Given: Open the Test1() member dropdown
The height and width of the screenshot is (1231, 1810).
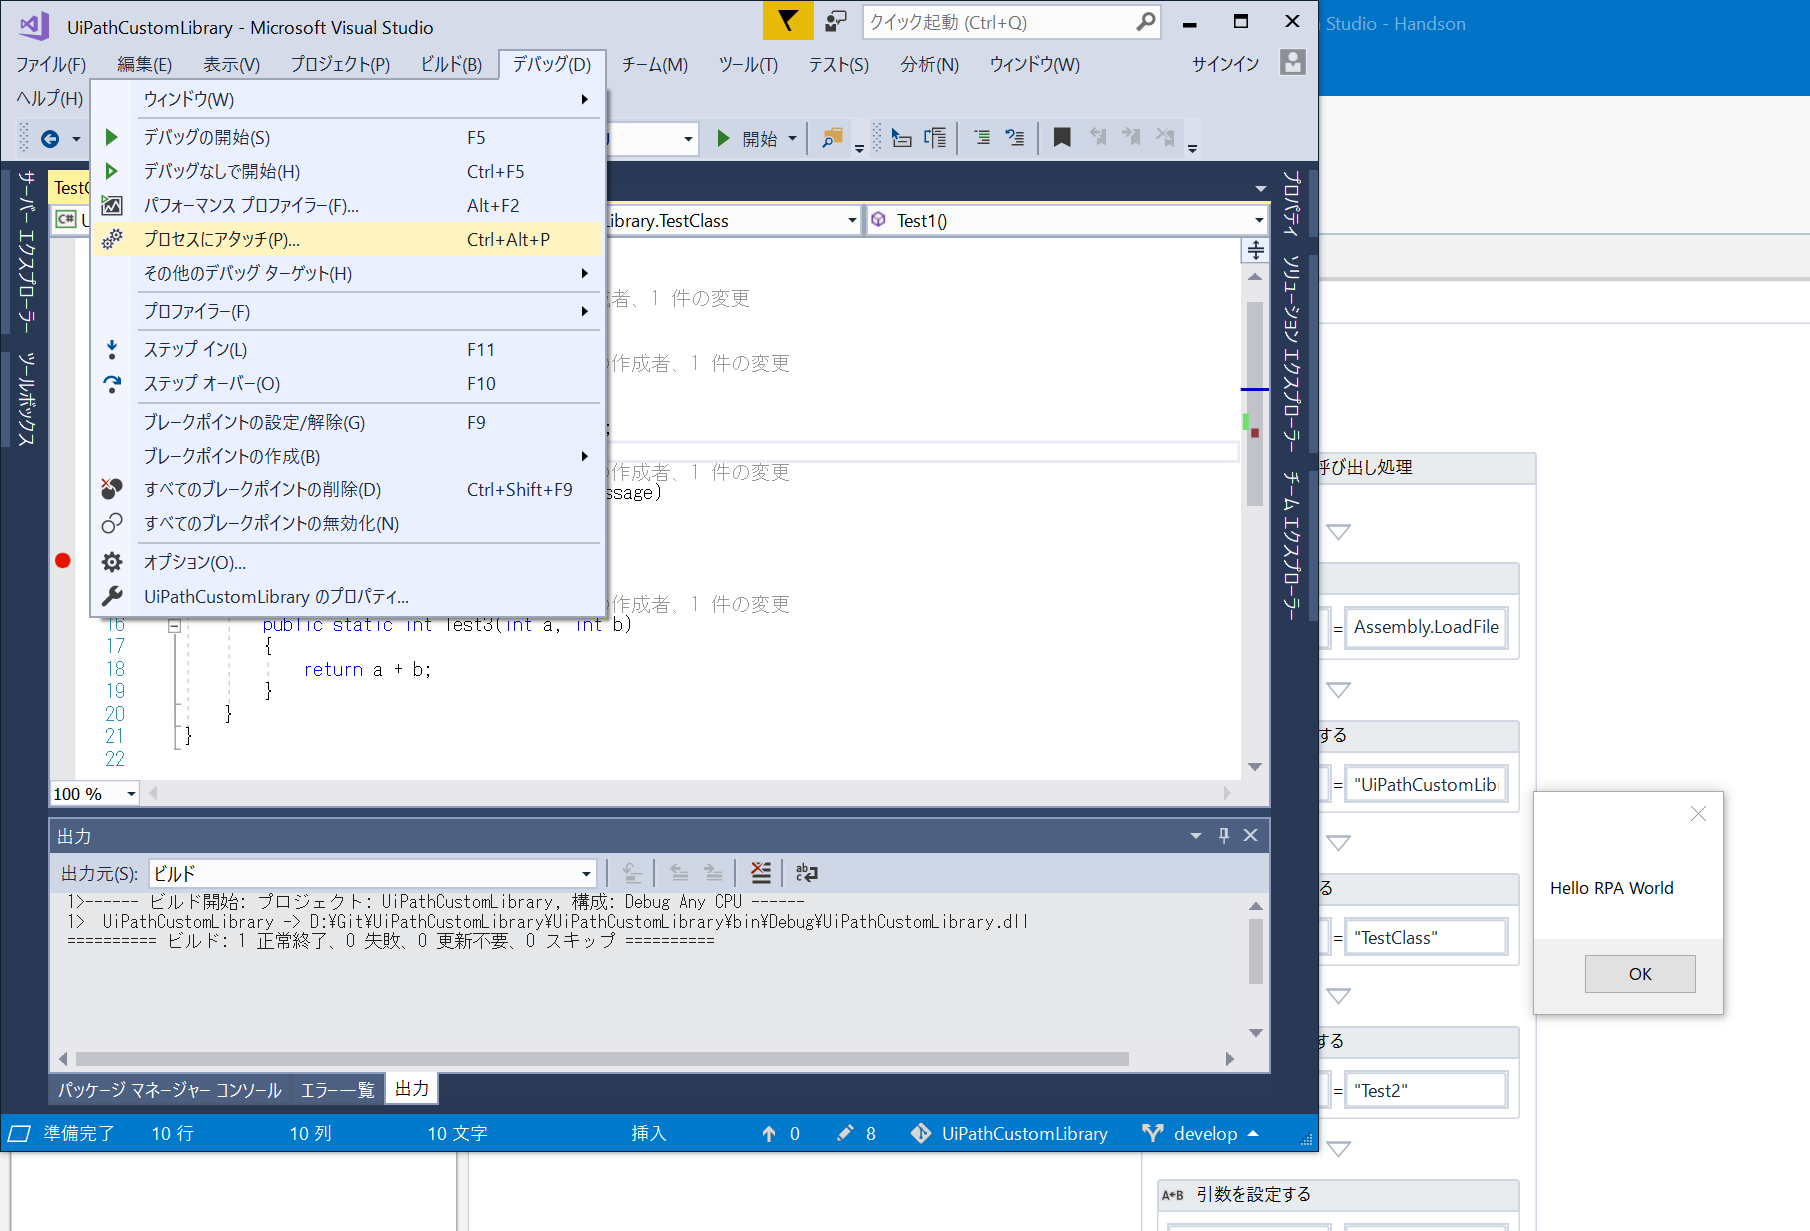Looking at the screenshot, I should 1259,220.
